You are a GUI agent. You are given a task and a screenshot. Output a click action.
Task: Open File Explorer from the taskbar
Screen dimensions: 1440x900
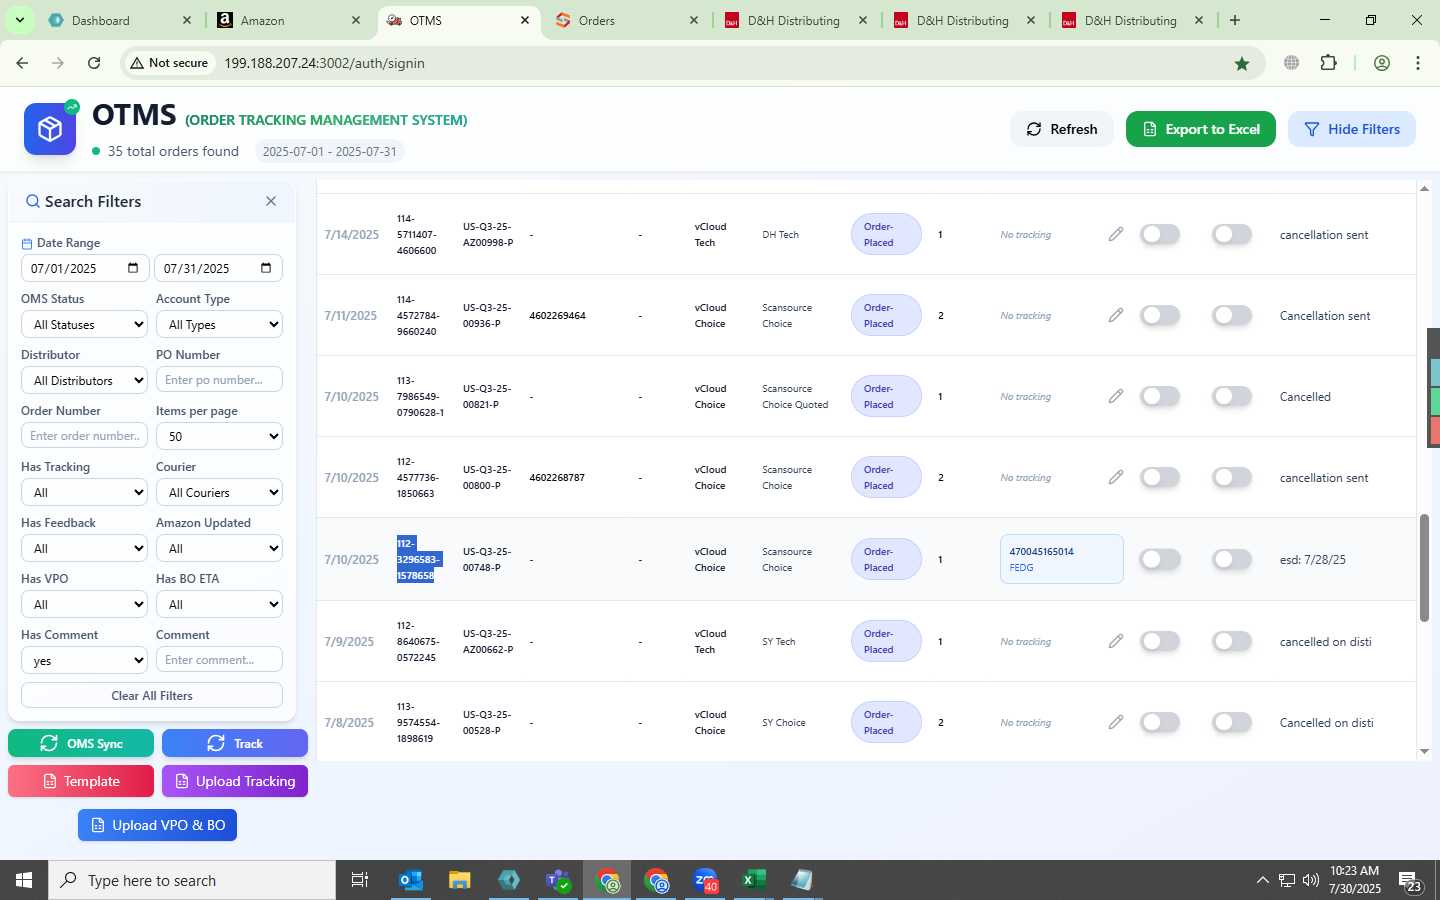(x=460, y=880)
